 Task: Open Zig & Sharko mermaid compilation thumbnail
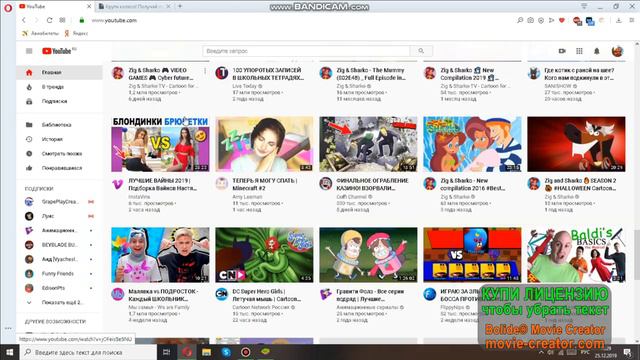point(472,144)
